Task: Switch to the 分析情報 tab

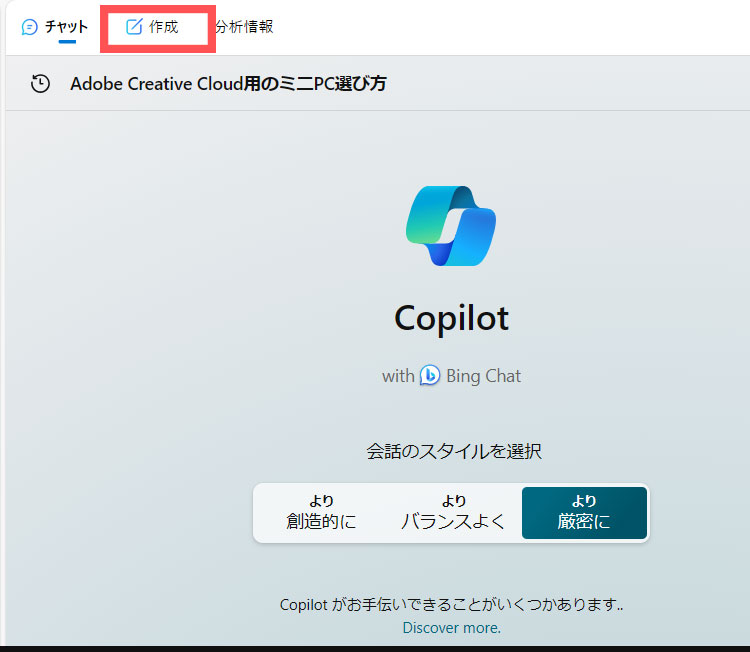Action: [244, 27]
